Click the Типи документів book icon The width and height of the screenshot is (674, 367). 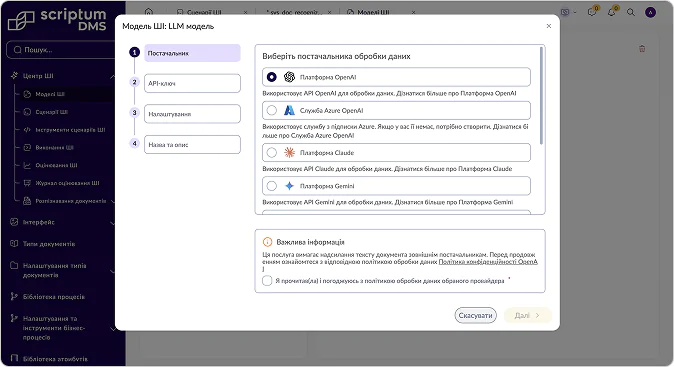(14, 244)
